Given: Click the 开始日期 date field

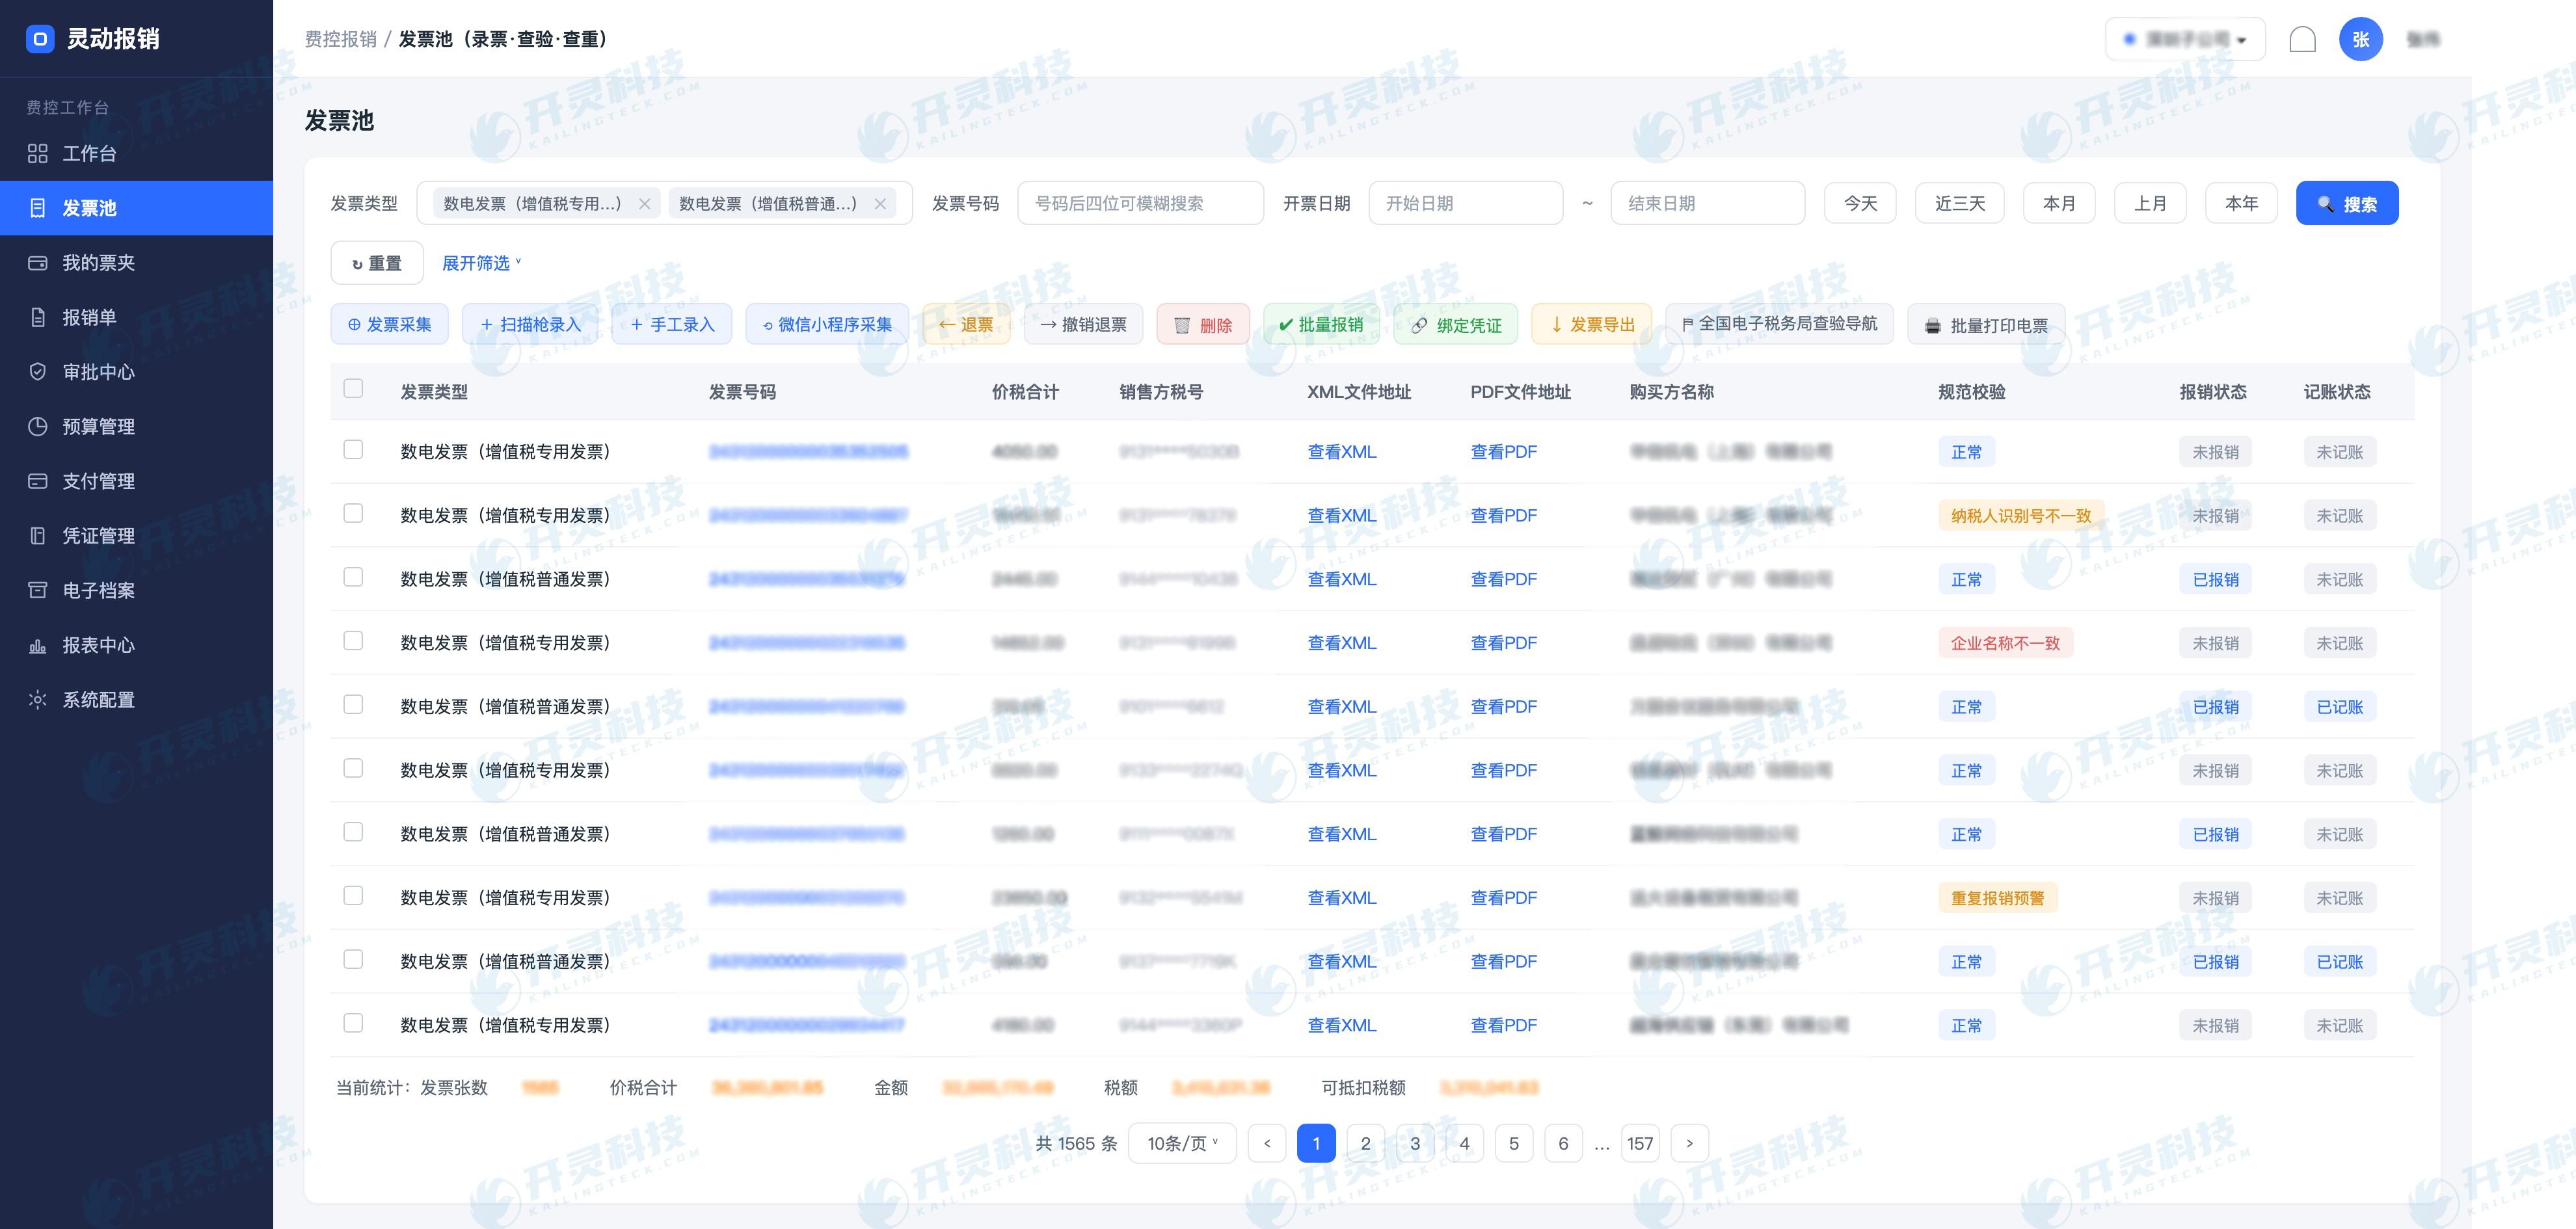Looking at the screenshot, I should 1465,203.
